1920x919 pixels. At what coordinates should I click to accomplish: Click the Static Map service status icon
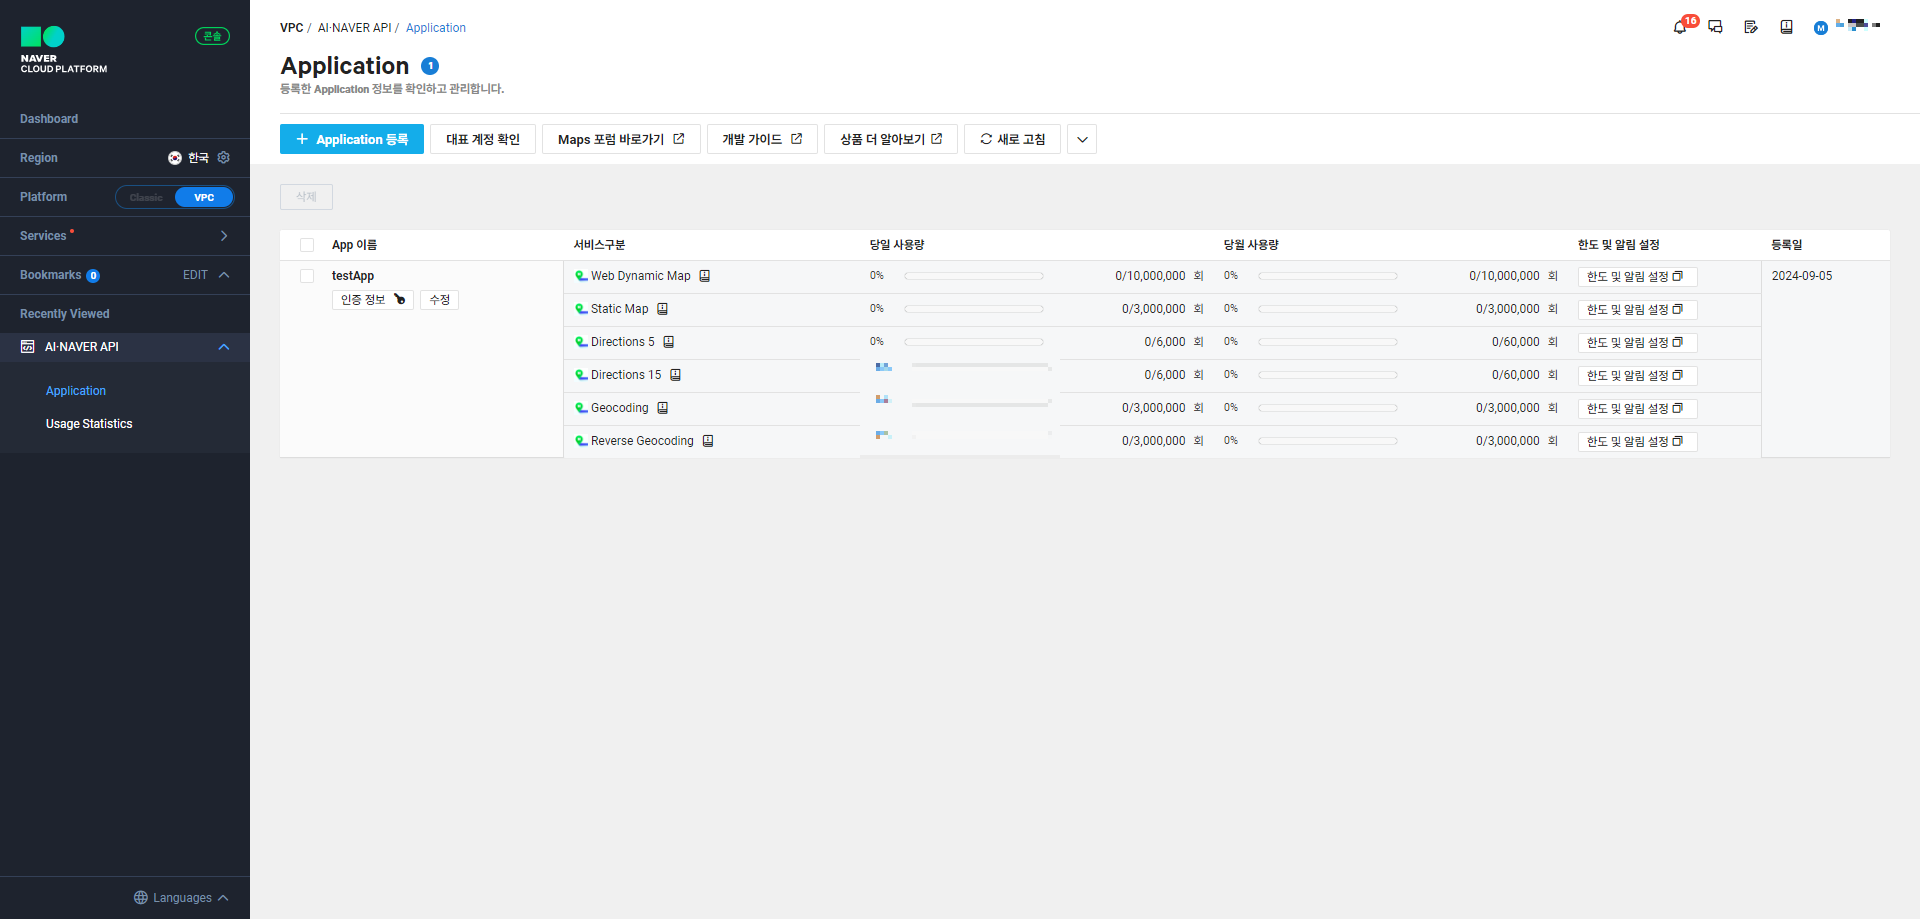pyautogui.click(x=581, y=309)
